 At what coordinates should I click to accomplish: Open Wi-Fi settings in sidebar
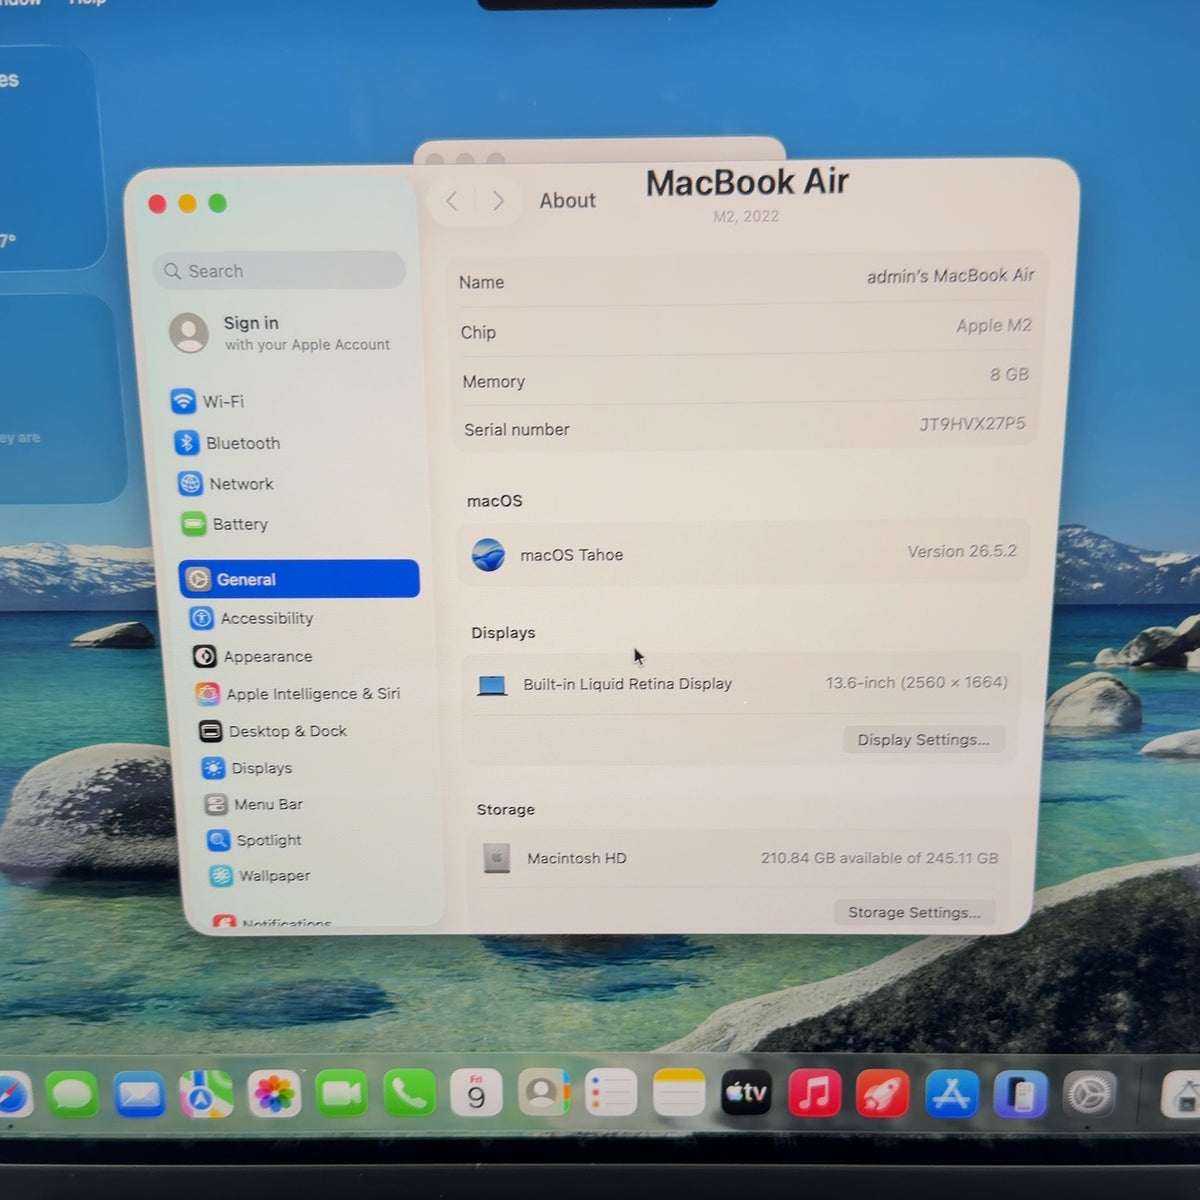208,401
